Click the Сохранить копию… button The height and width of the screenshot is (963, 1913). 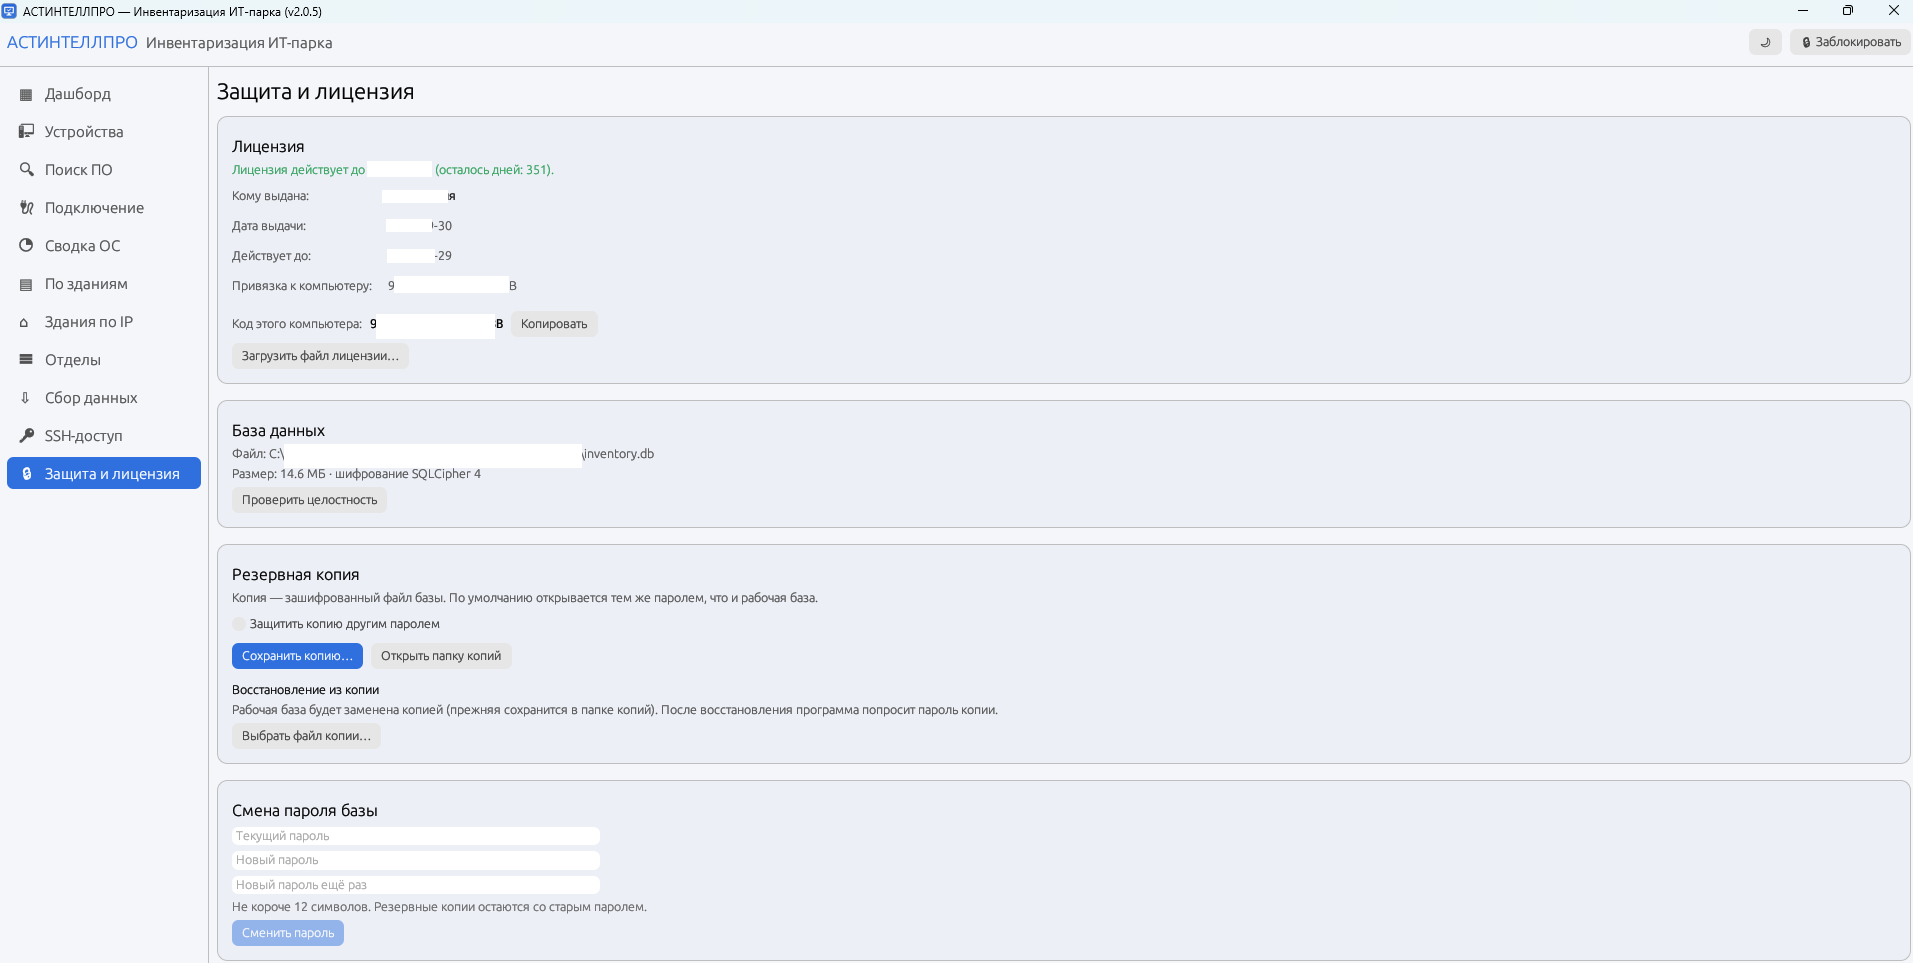click(297, 656)
